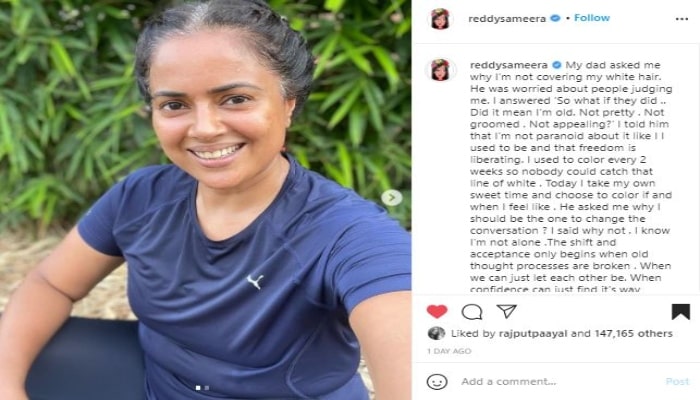
Task: Open comments via speech bubble icon
Action: pyautogui.click(x=472, y=312)
